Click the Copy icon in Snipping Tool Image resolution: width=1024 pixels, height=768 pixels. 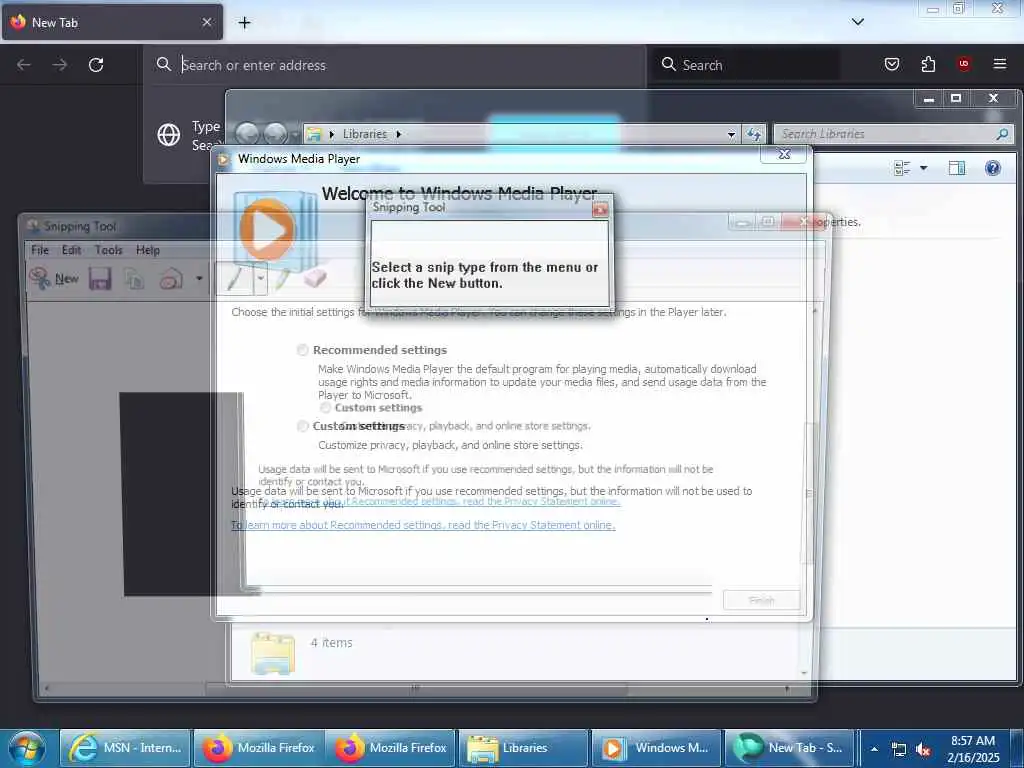click(x=135, y=280)
